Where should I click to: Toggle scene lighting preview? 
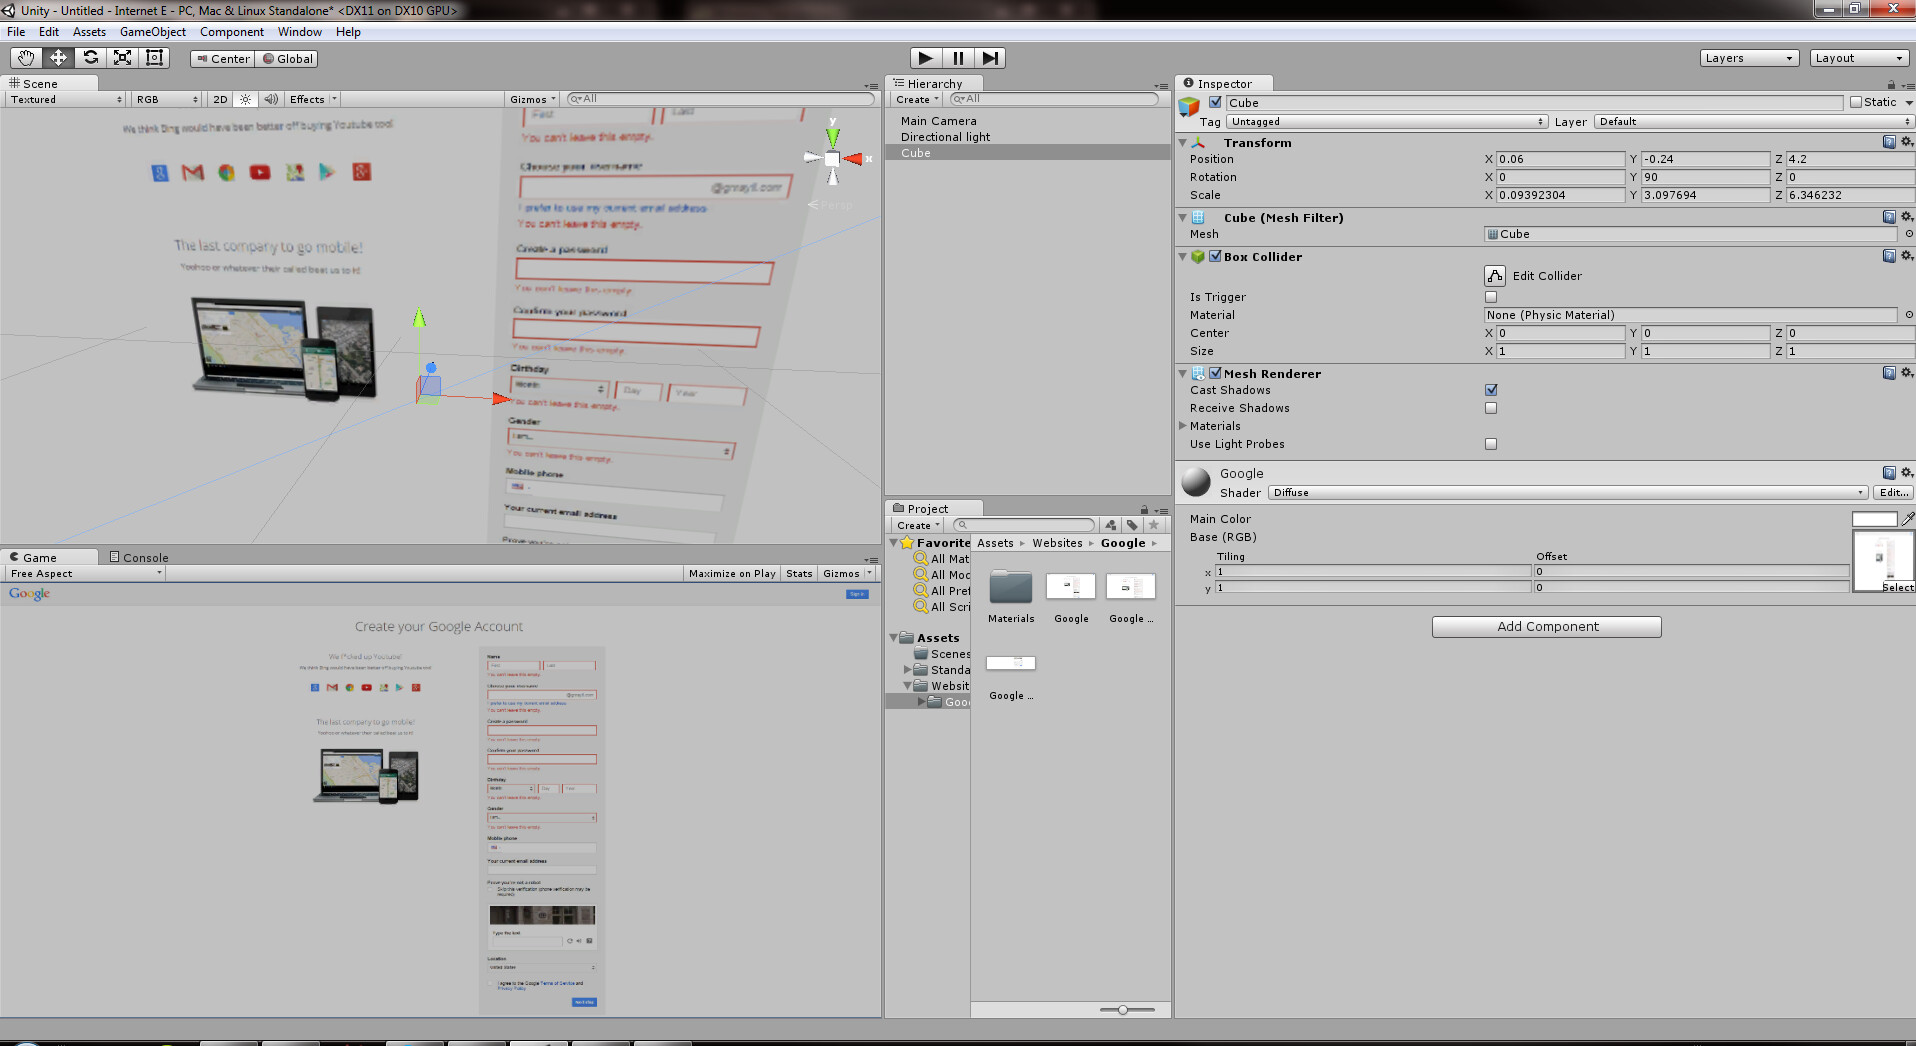(245, 98)
